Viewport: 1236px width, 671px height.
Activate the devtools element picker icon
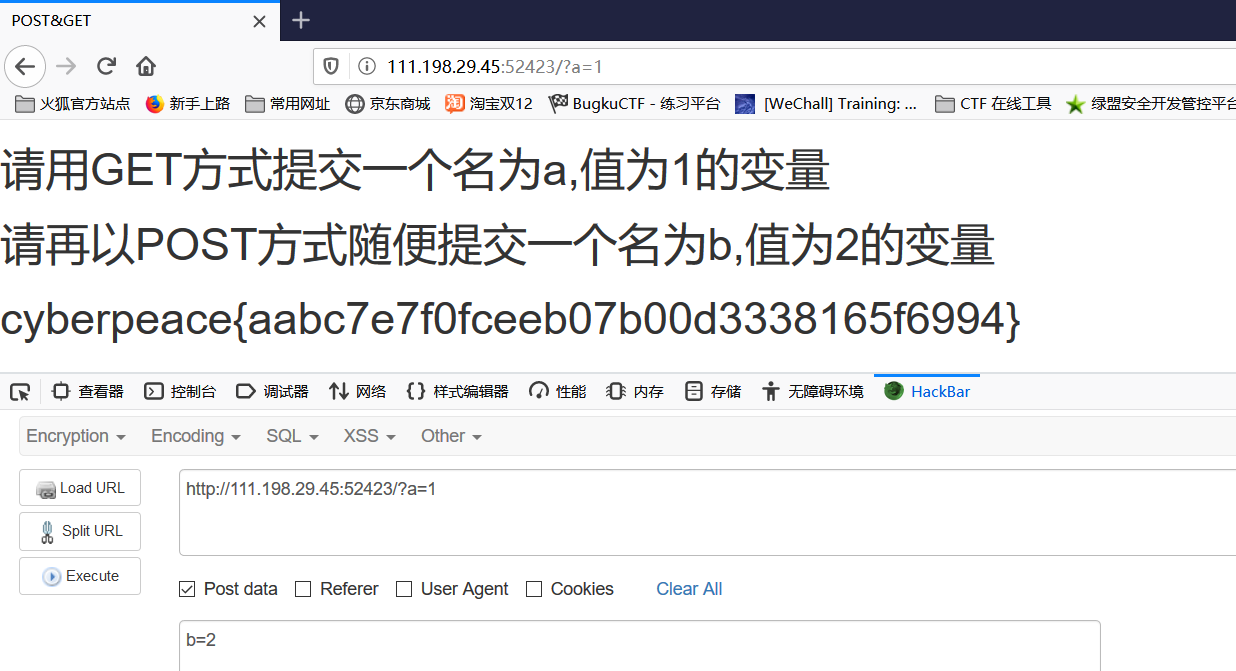click(20, 391)
